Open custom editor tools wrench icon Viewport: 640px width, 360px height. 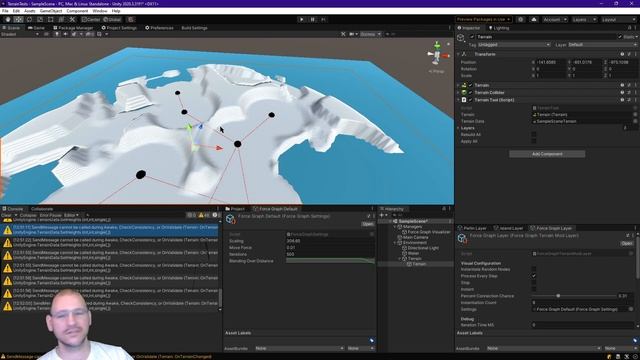tap(72, 19)
